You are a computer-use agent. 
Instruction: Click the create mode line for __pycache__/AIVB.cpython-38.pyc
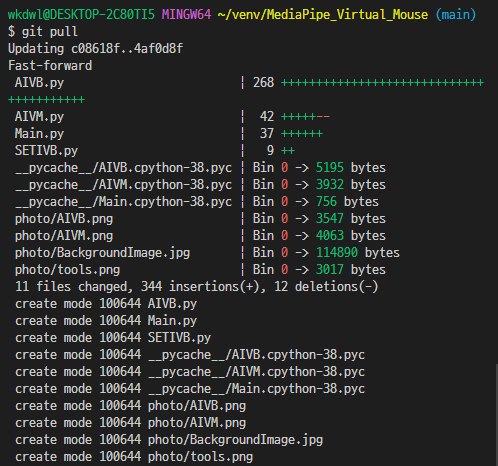point(190,355)
